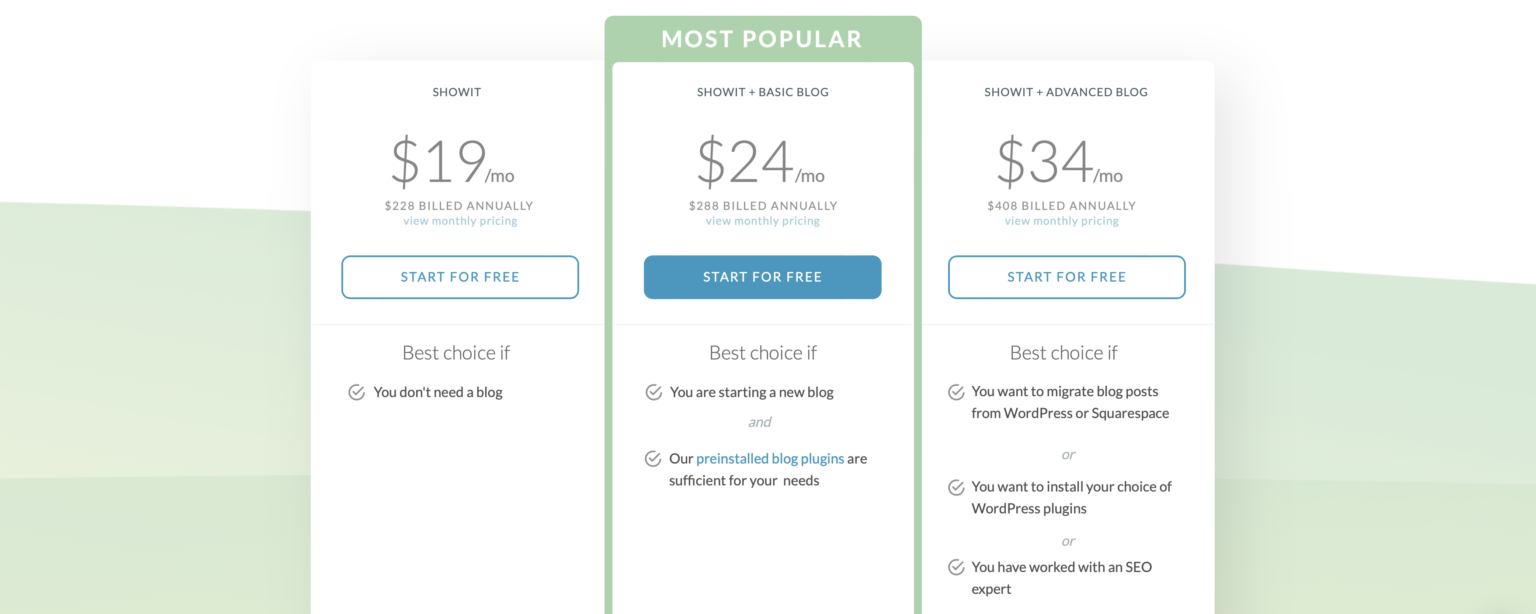The width and height of the screenshot is (1536, 614).
Task: Click the $24/mo price
Action: 760,163
